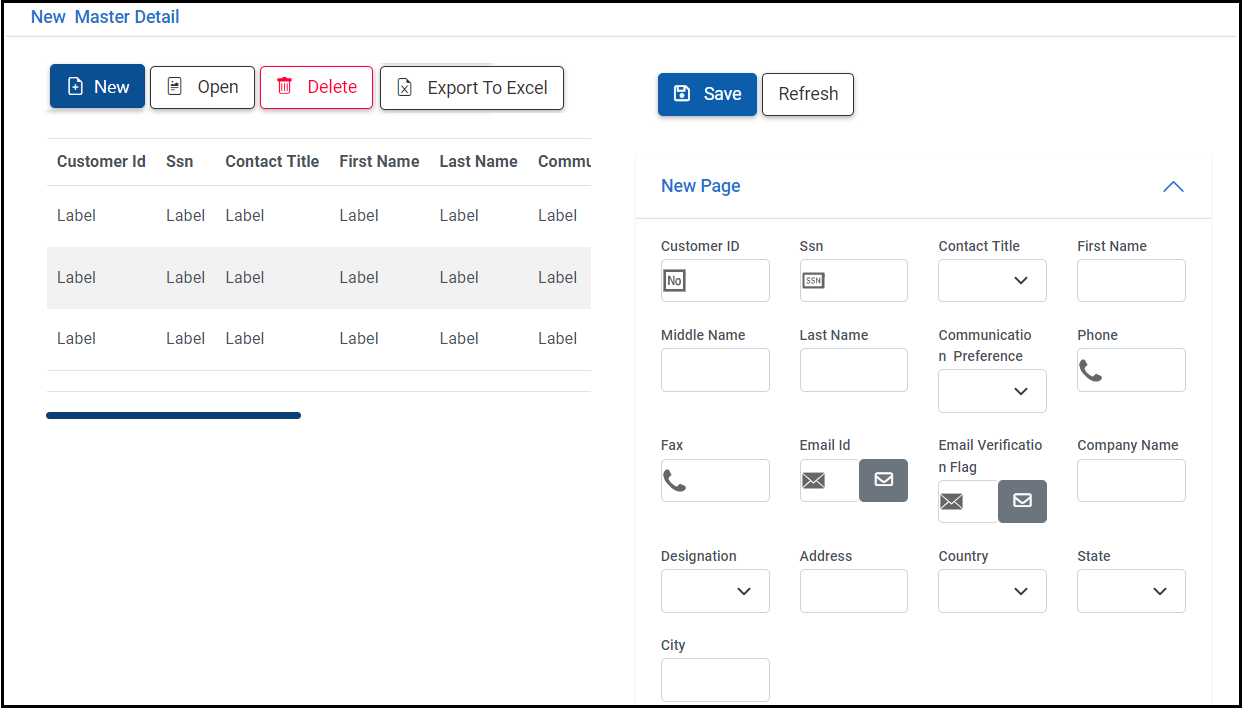Click the gray mail button beside Email Id

pos(884,480)
